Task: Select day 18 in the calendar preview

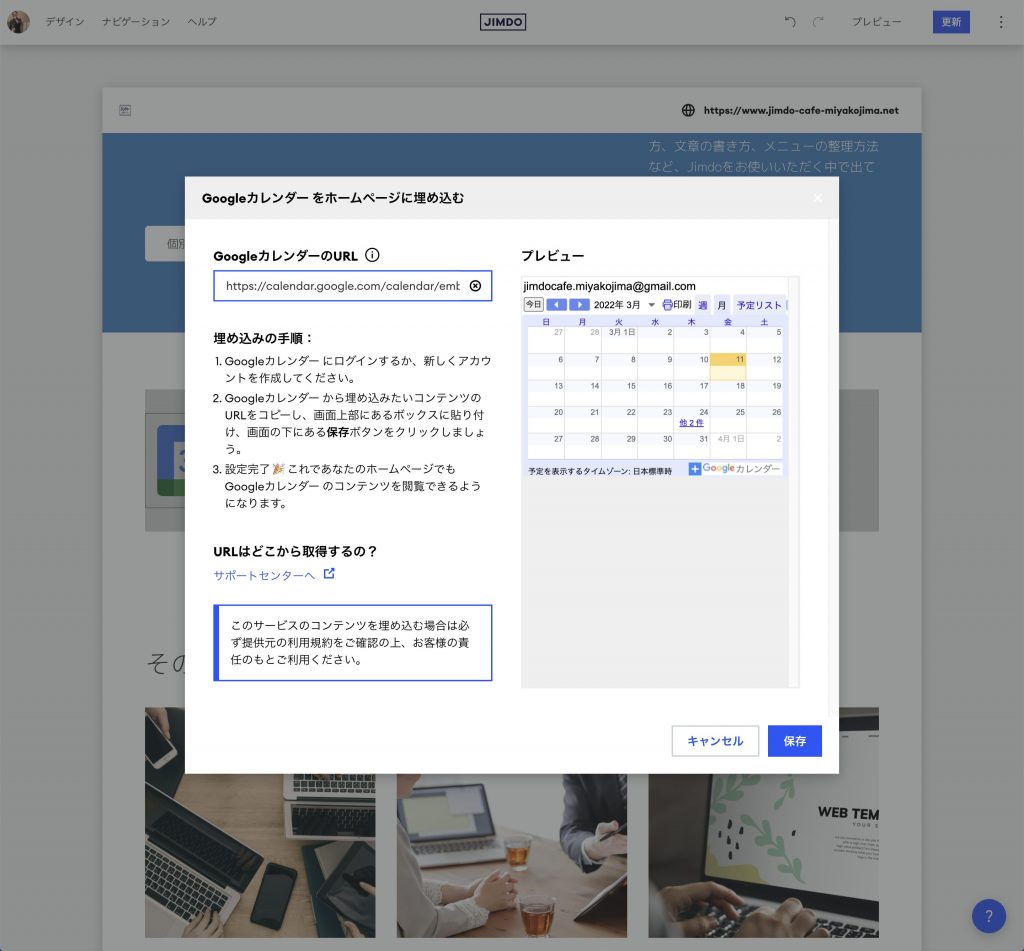Action: [728, 393]
